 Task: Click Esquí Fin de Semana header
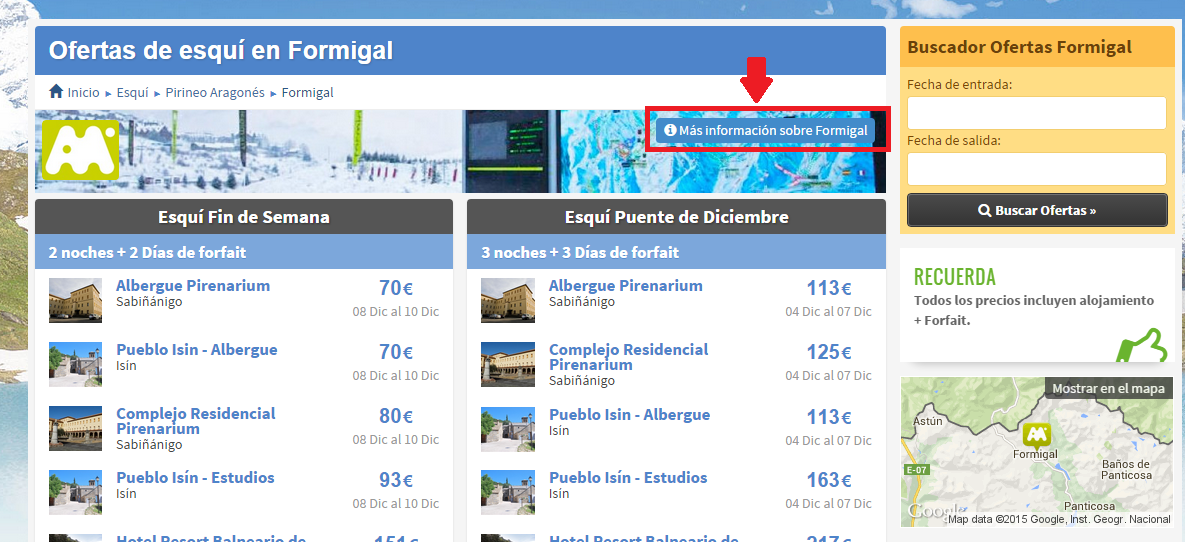point(244,217)
